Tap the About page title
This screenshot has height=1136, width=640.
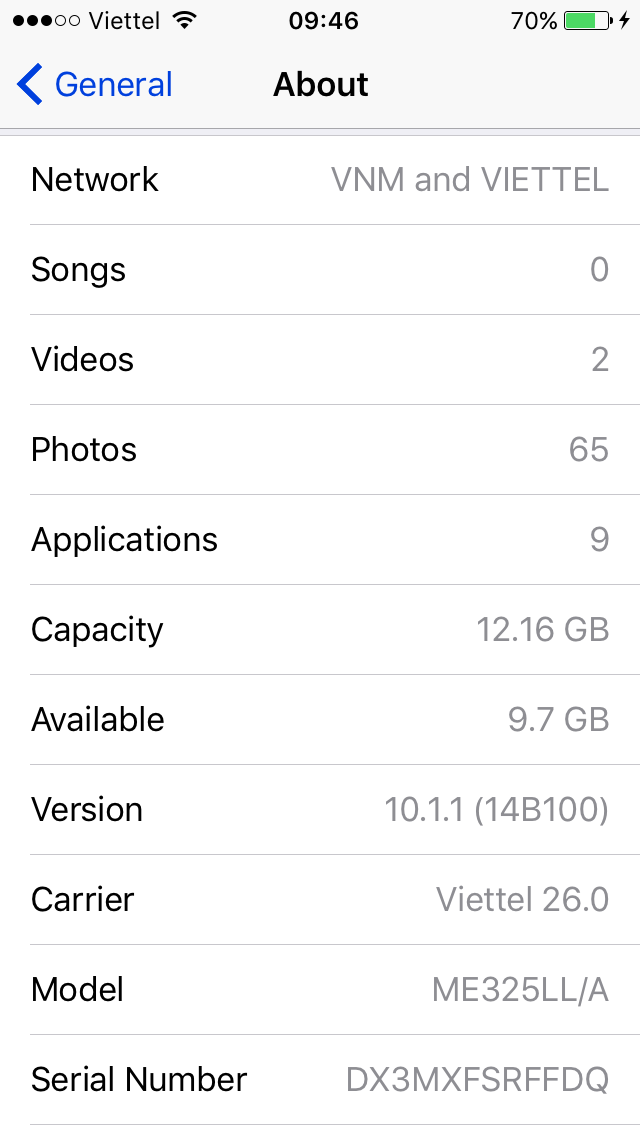[321, 85]
